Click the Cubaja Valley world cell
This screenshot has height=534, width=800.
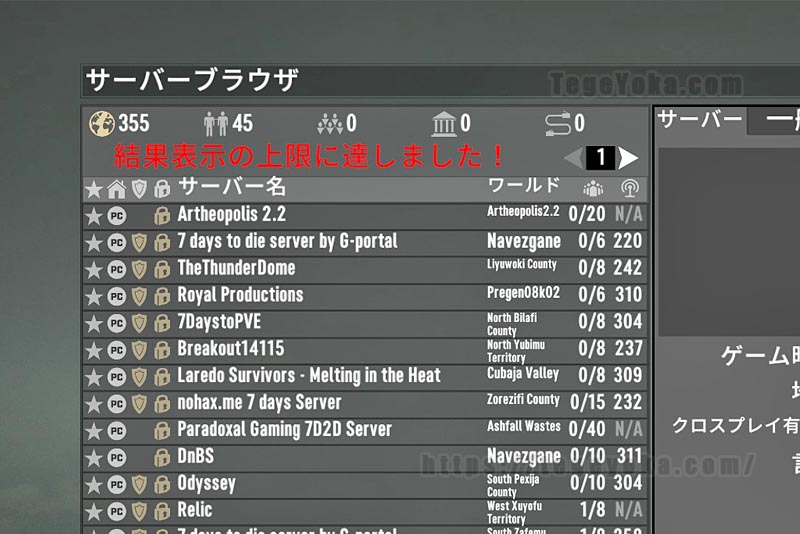[523, 373]
